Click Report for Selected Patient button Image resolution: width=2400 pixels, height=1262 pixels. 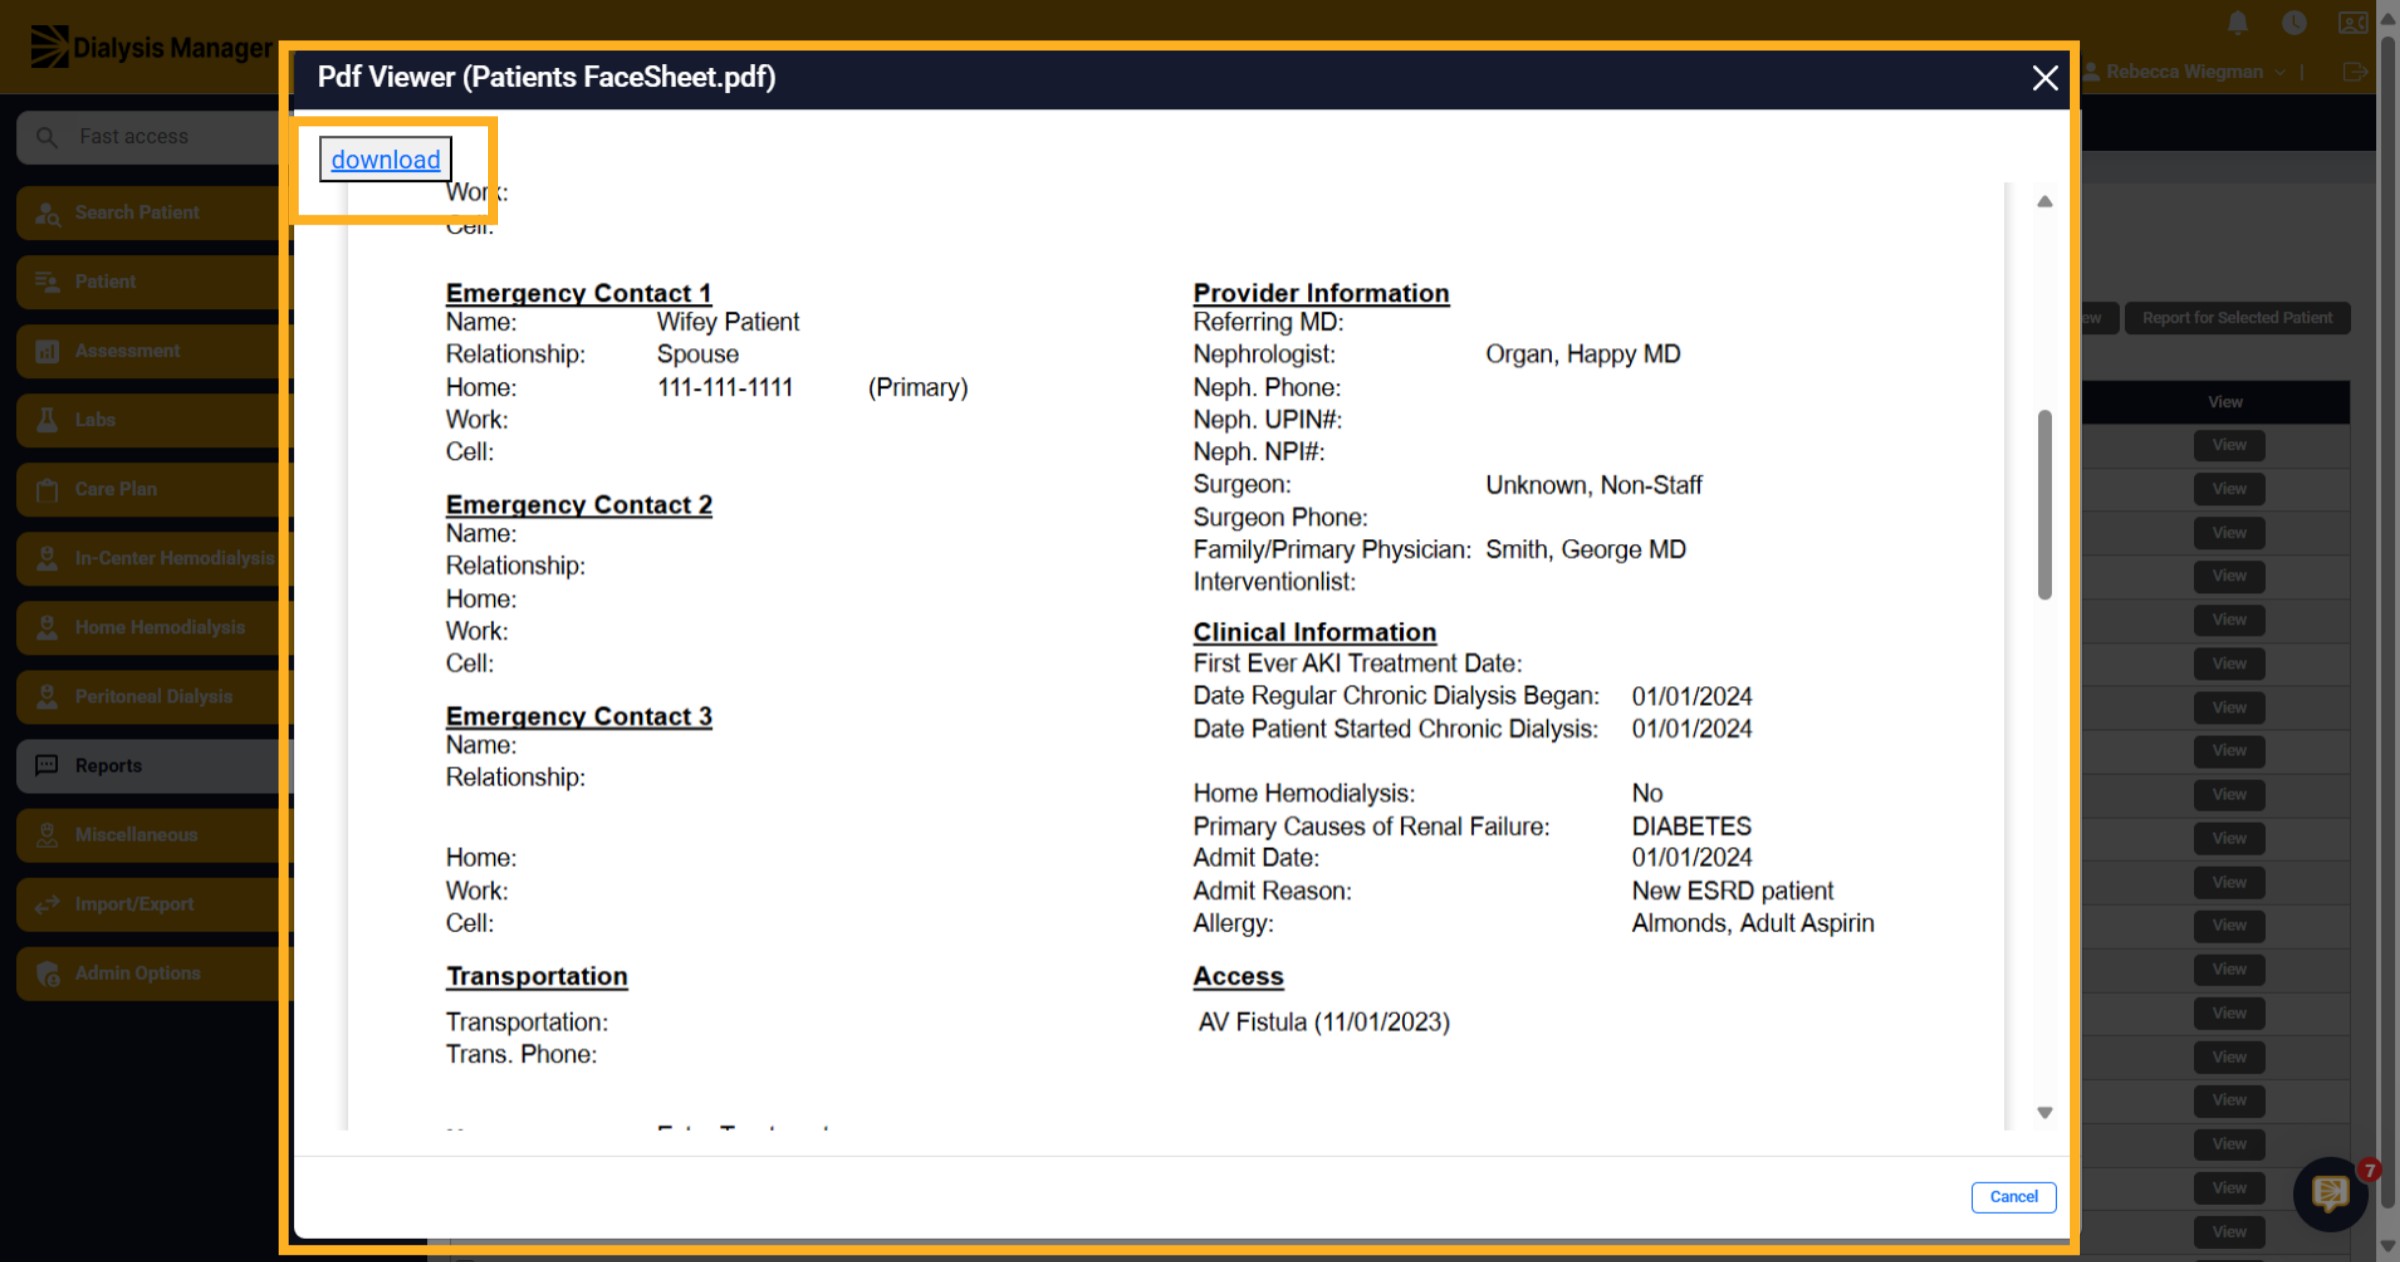click(x=2237, y=318)
